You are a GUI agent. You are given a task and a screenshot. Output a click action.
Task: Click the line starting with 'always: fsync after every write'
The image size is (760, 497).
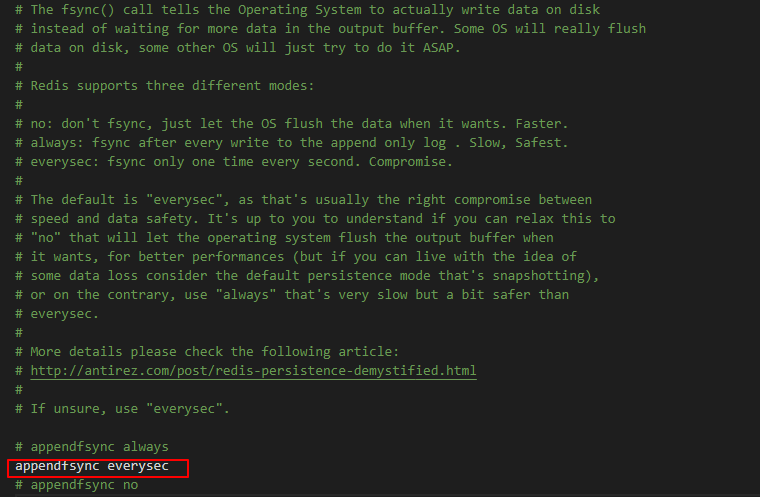(x=291, y=143)
